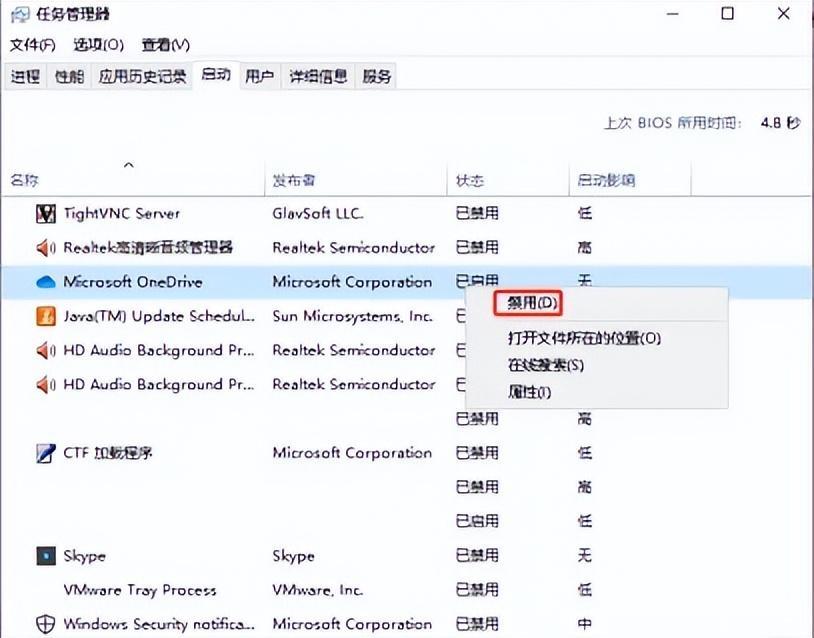Choose 禁用(D) in the context menu
Viewport: 814px width, 638px height.
click(x=528, y=303)
